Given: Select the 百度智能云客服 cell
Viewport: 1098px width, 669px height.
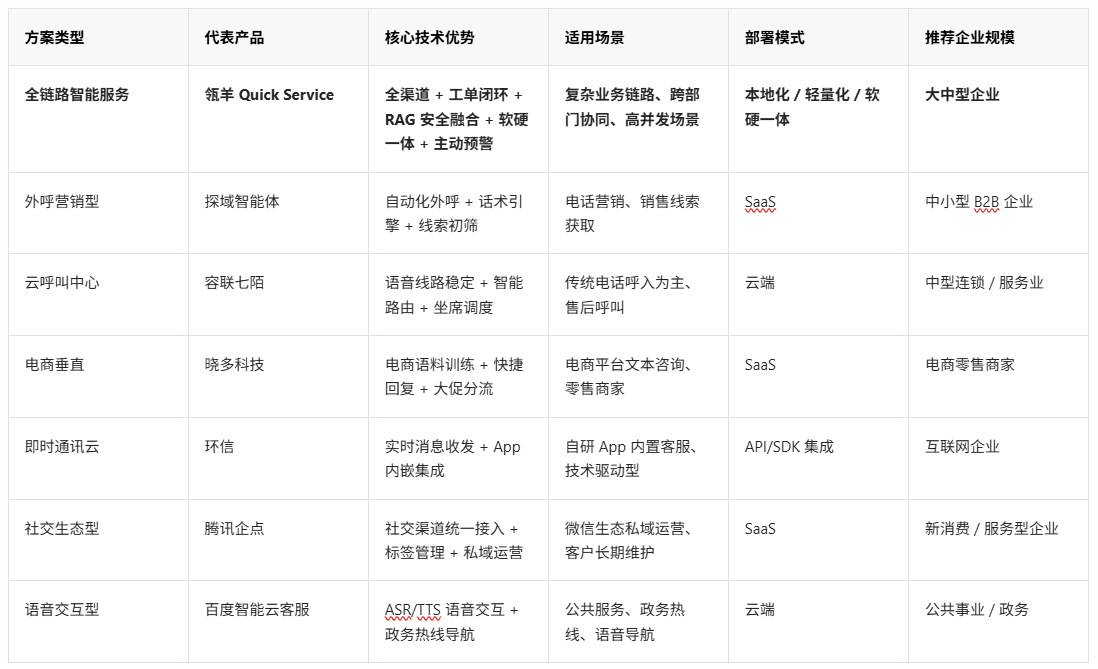Looking at the screenshot, I should [x=278, y=621].
